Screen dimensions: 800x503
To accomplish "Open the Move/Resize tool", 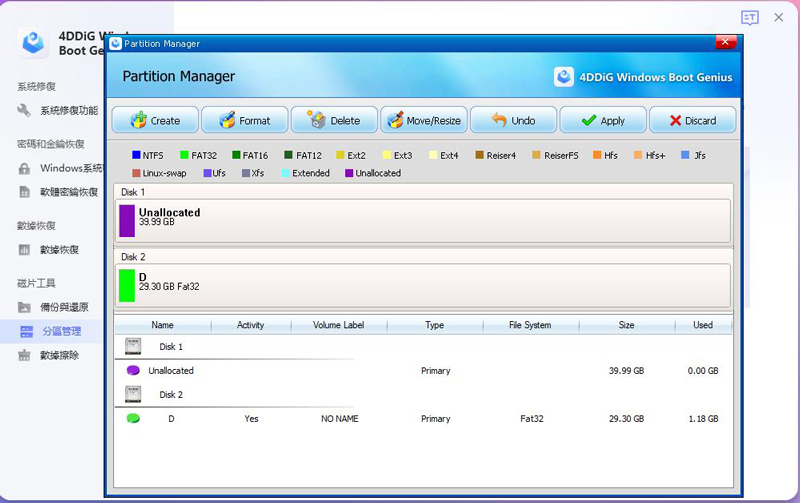I will click(423, 120).
